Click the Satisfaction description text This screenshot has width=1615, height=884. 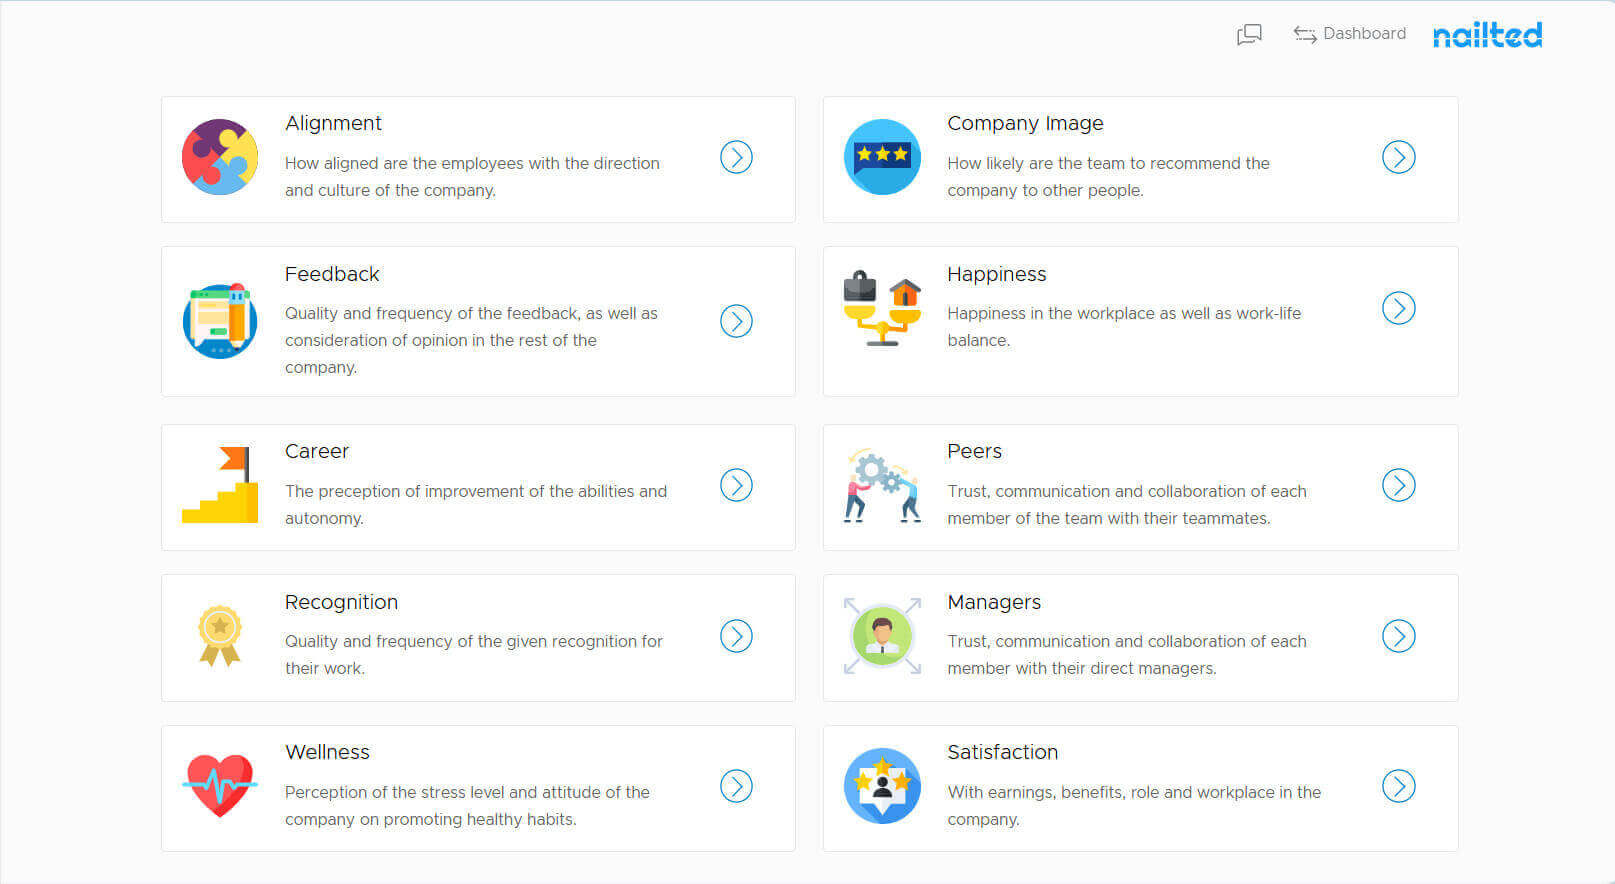(1134, 805)
